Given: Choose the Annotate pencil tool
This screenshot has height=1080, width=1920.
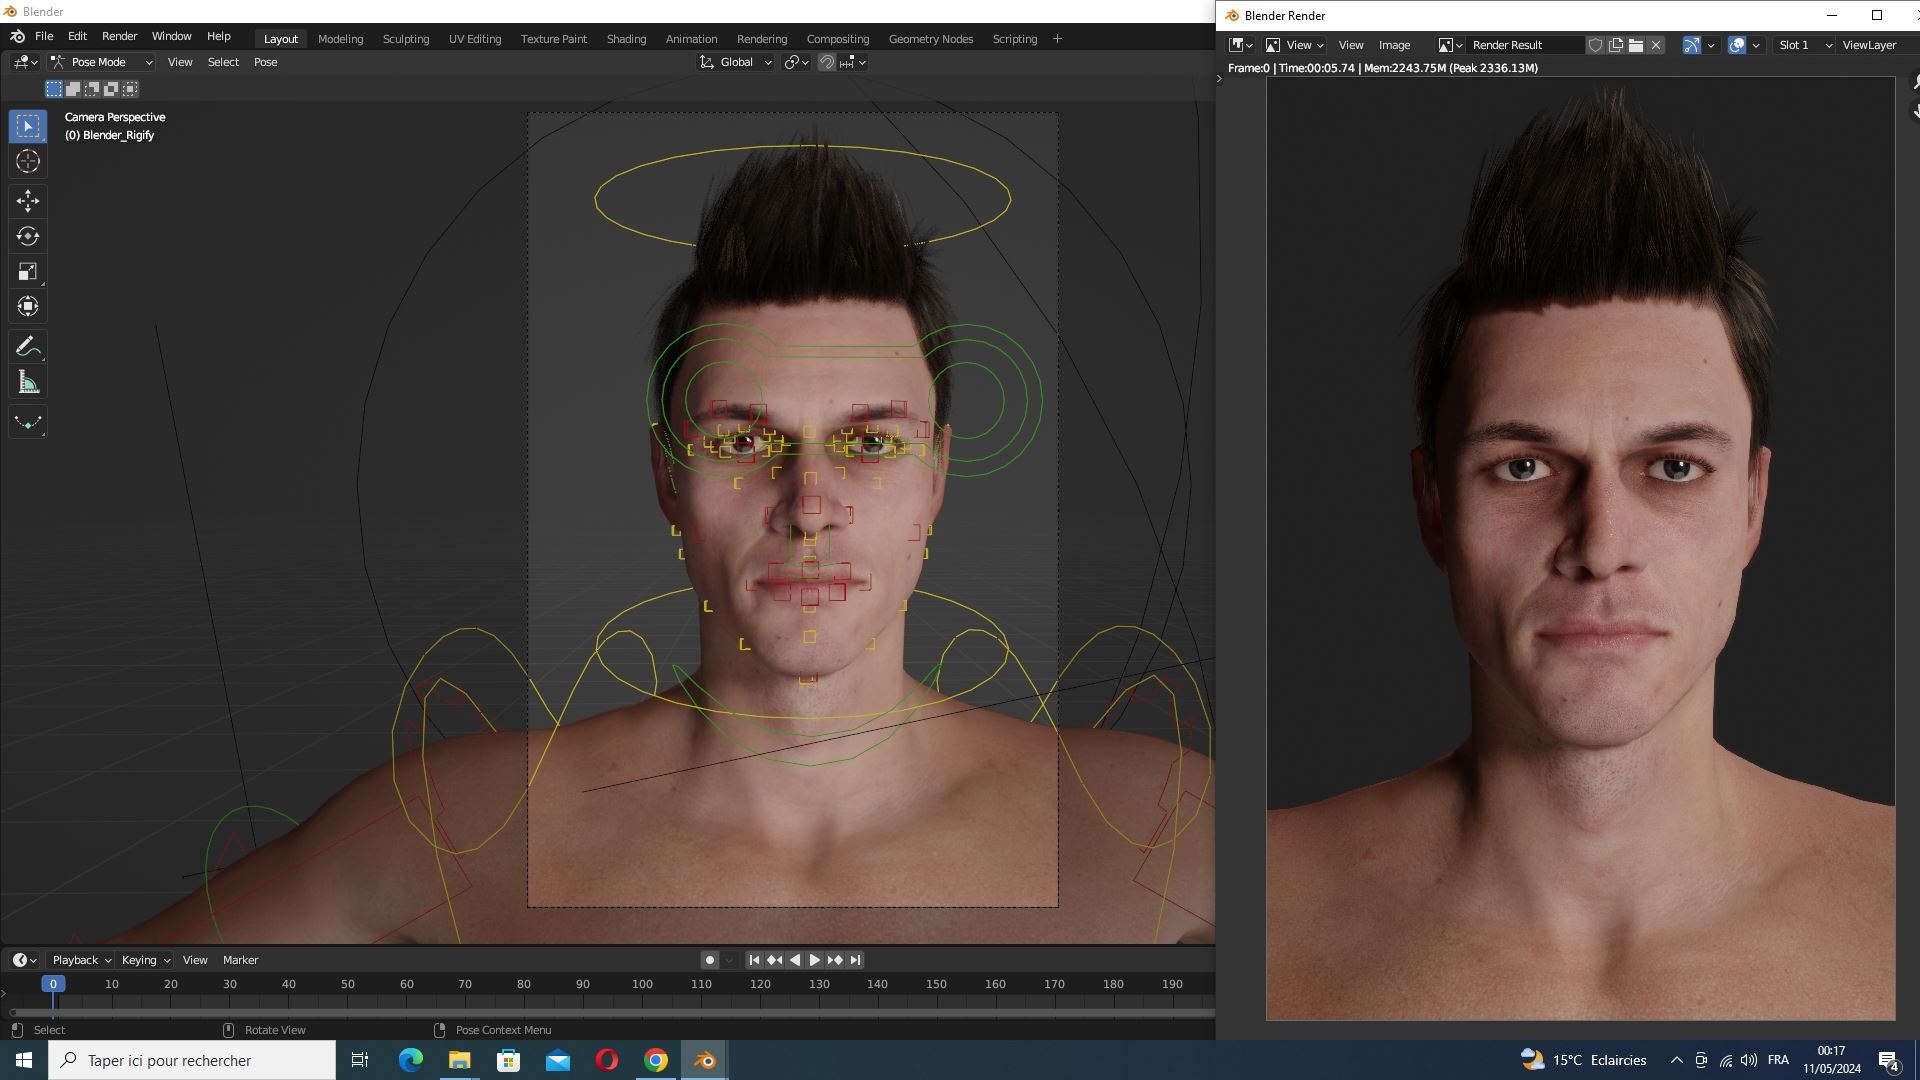Looking at the screenshot, I should [x=28, y=347].
